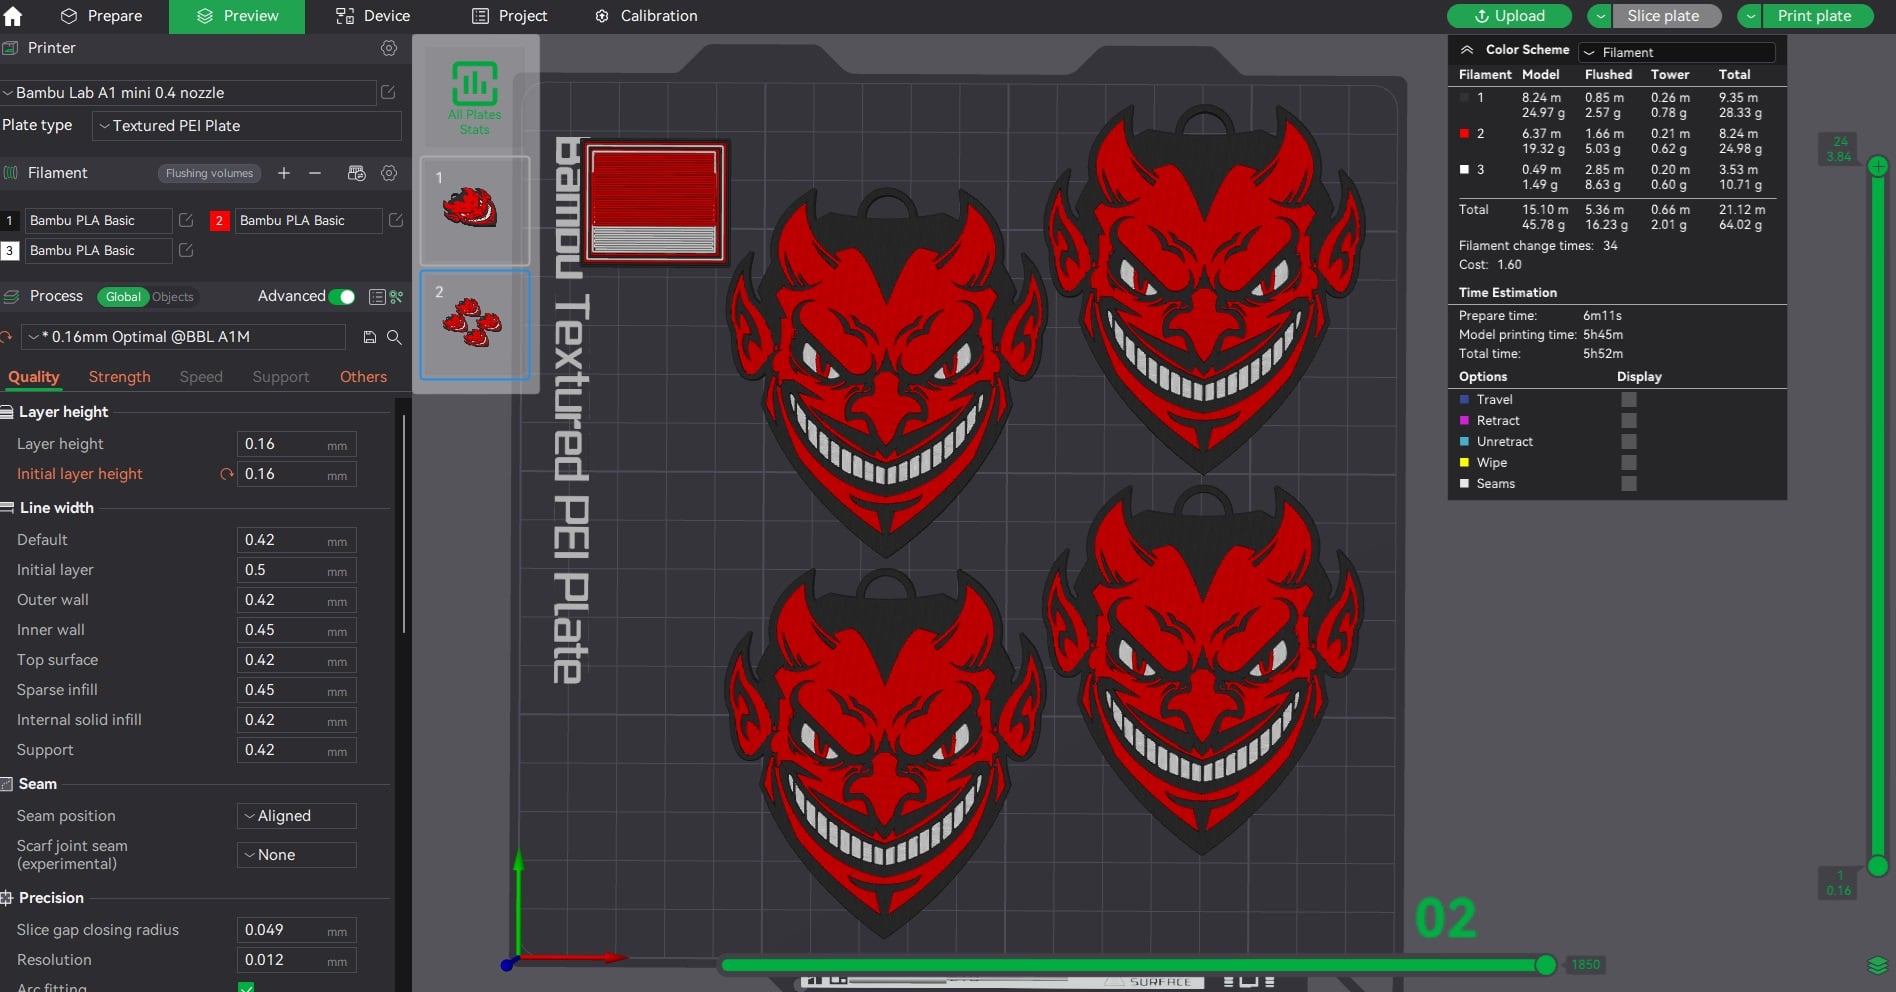The image size is (1896, 992).
Task: Reset initial layer height to default
Action: point(227,474)
